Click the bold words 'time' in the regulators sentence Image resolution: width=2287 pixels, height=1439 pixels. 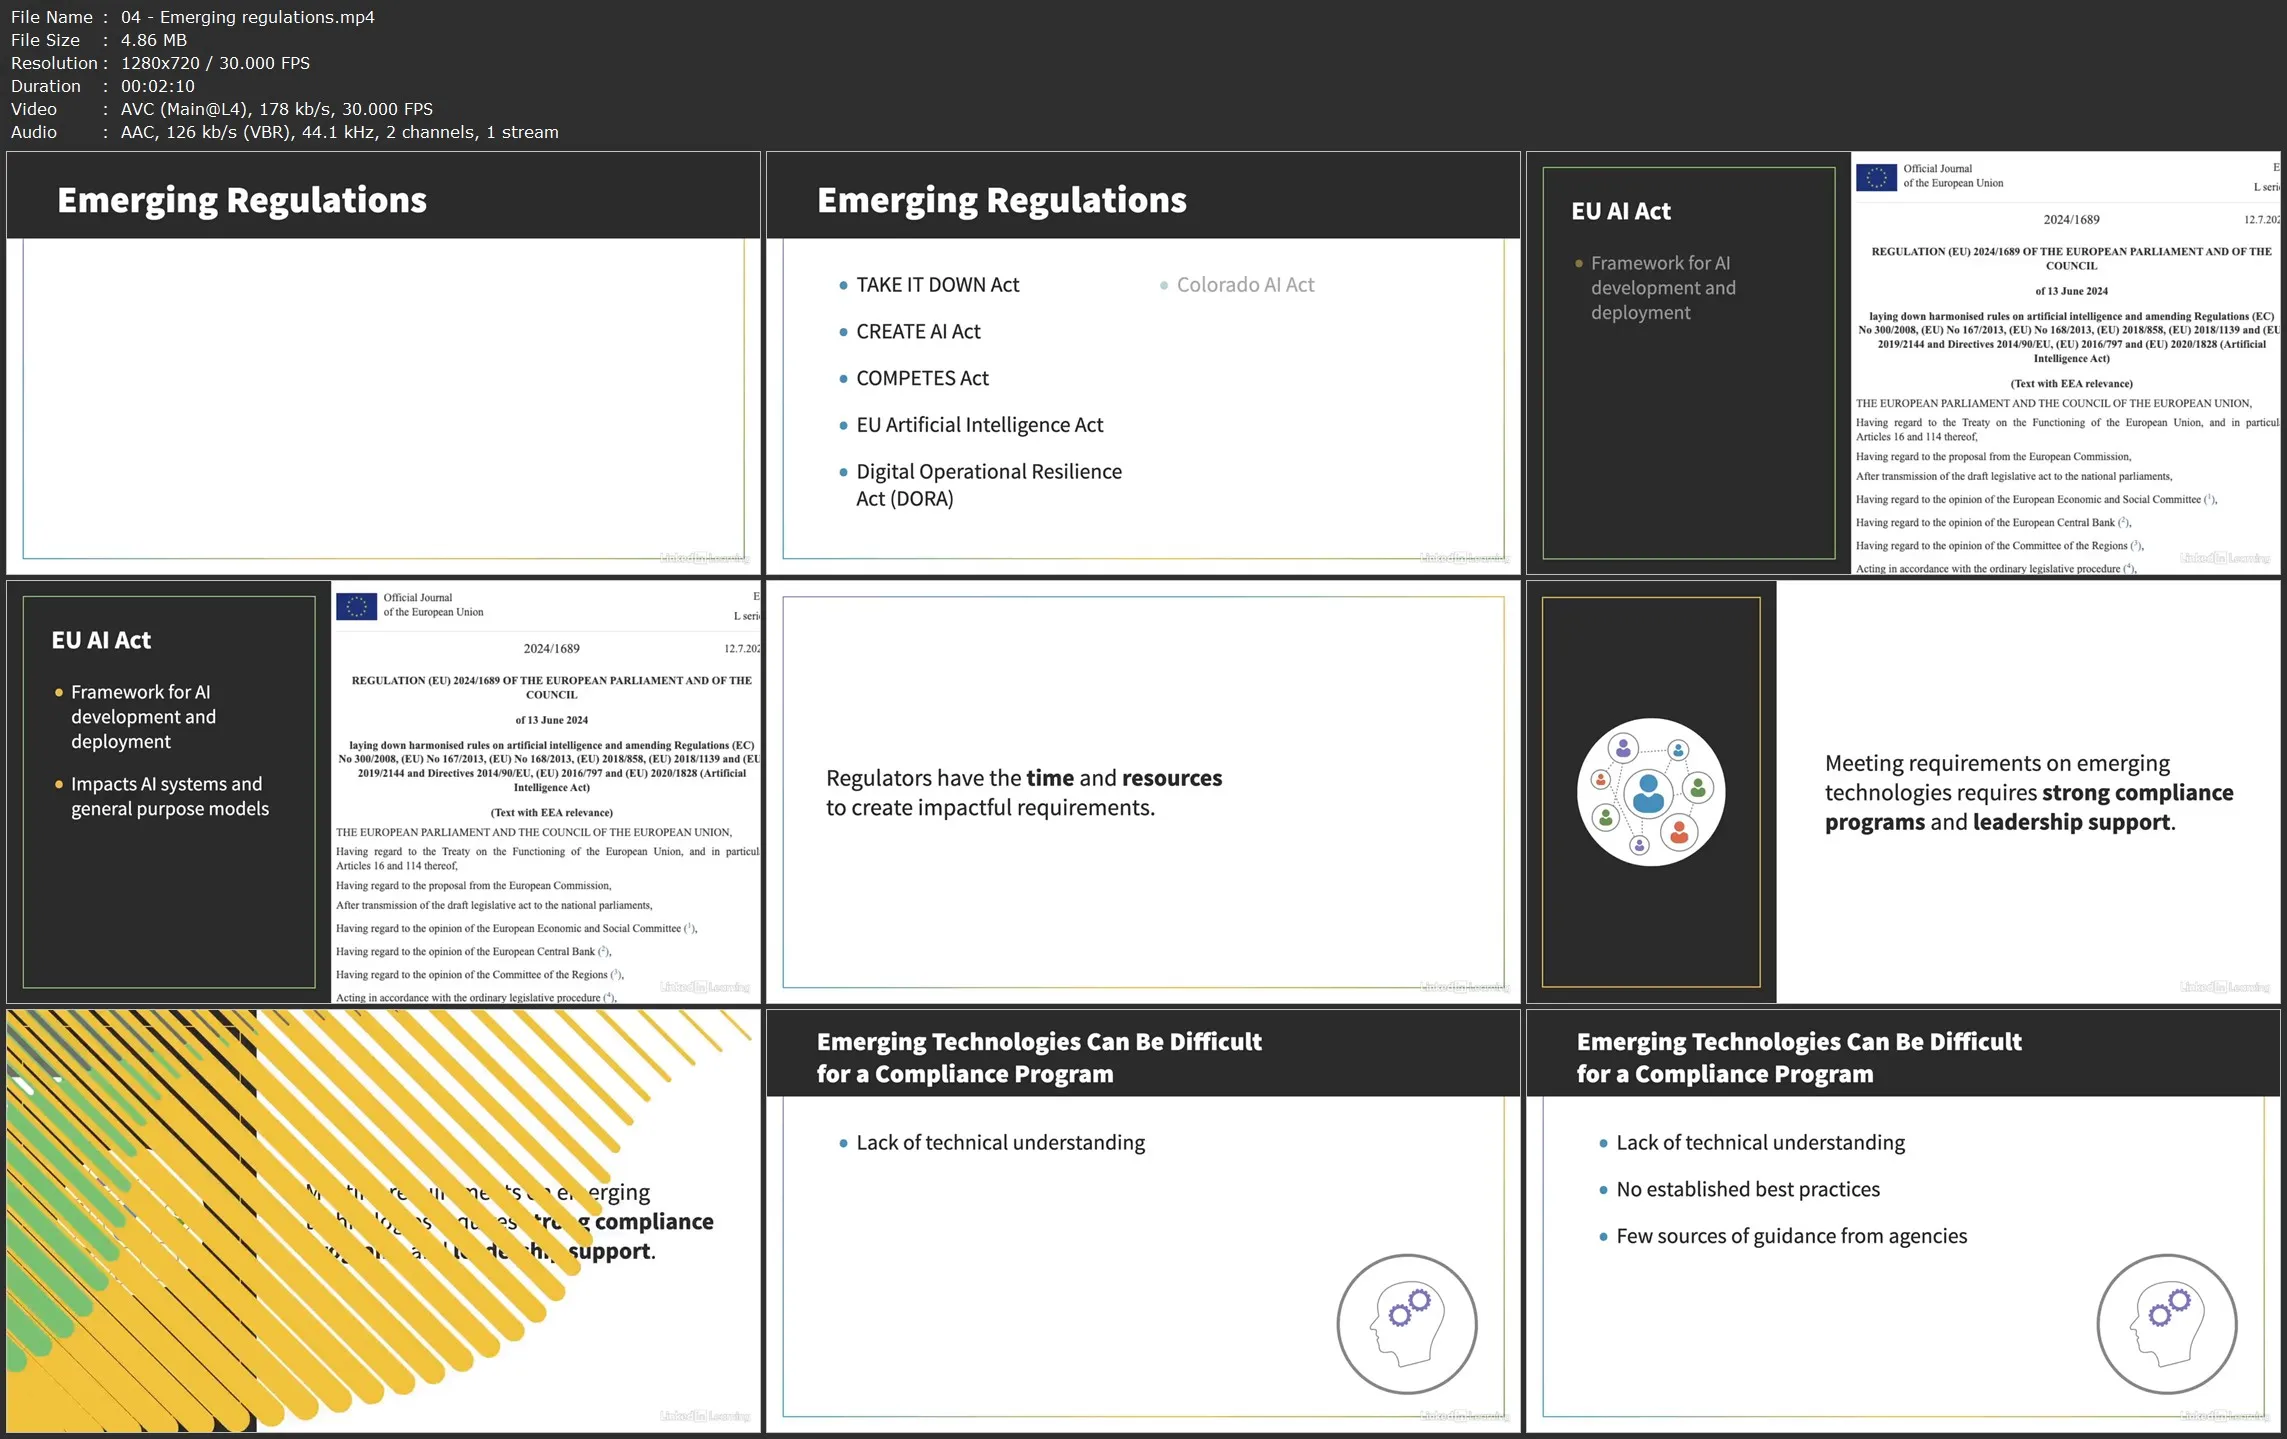click(1050, 778)
